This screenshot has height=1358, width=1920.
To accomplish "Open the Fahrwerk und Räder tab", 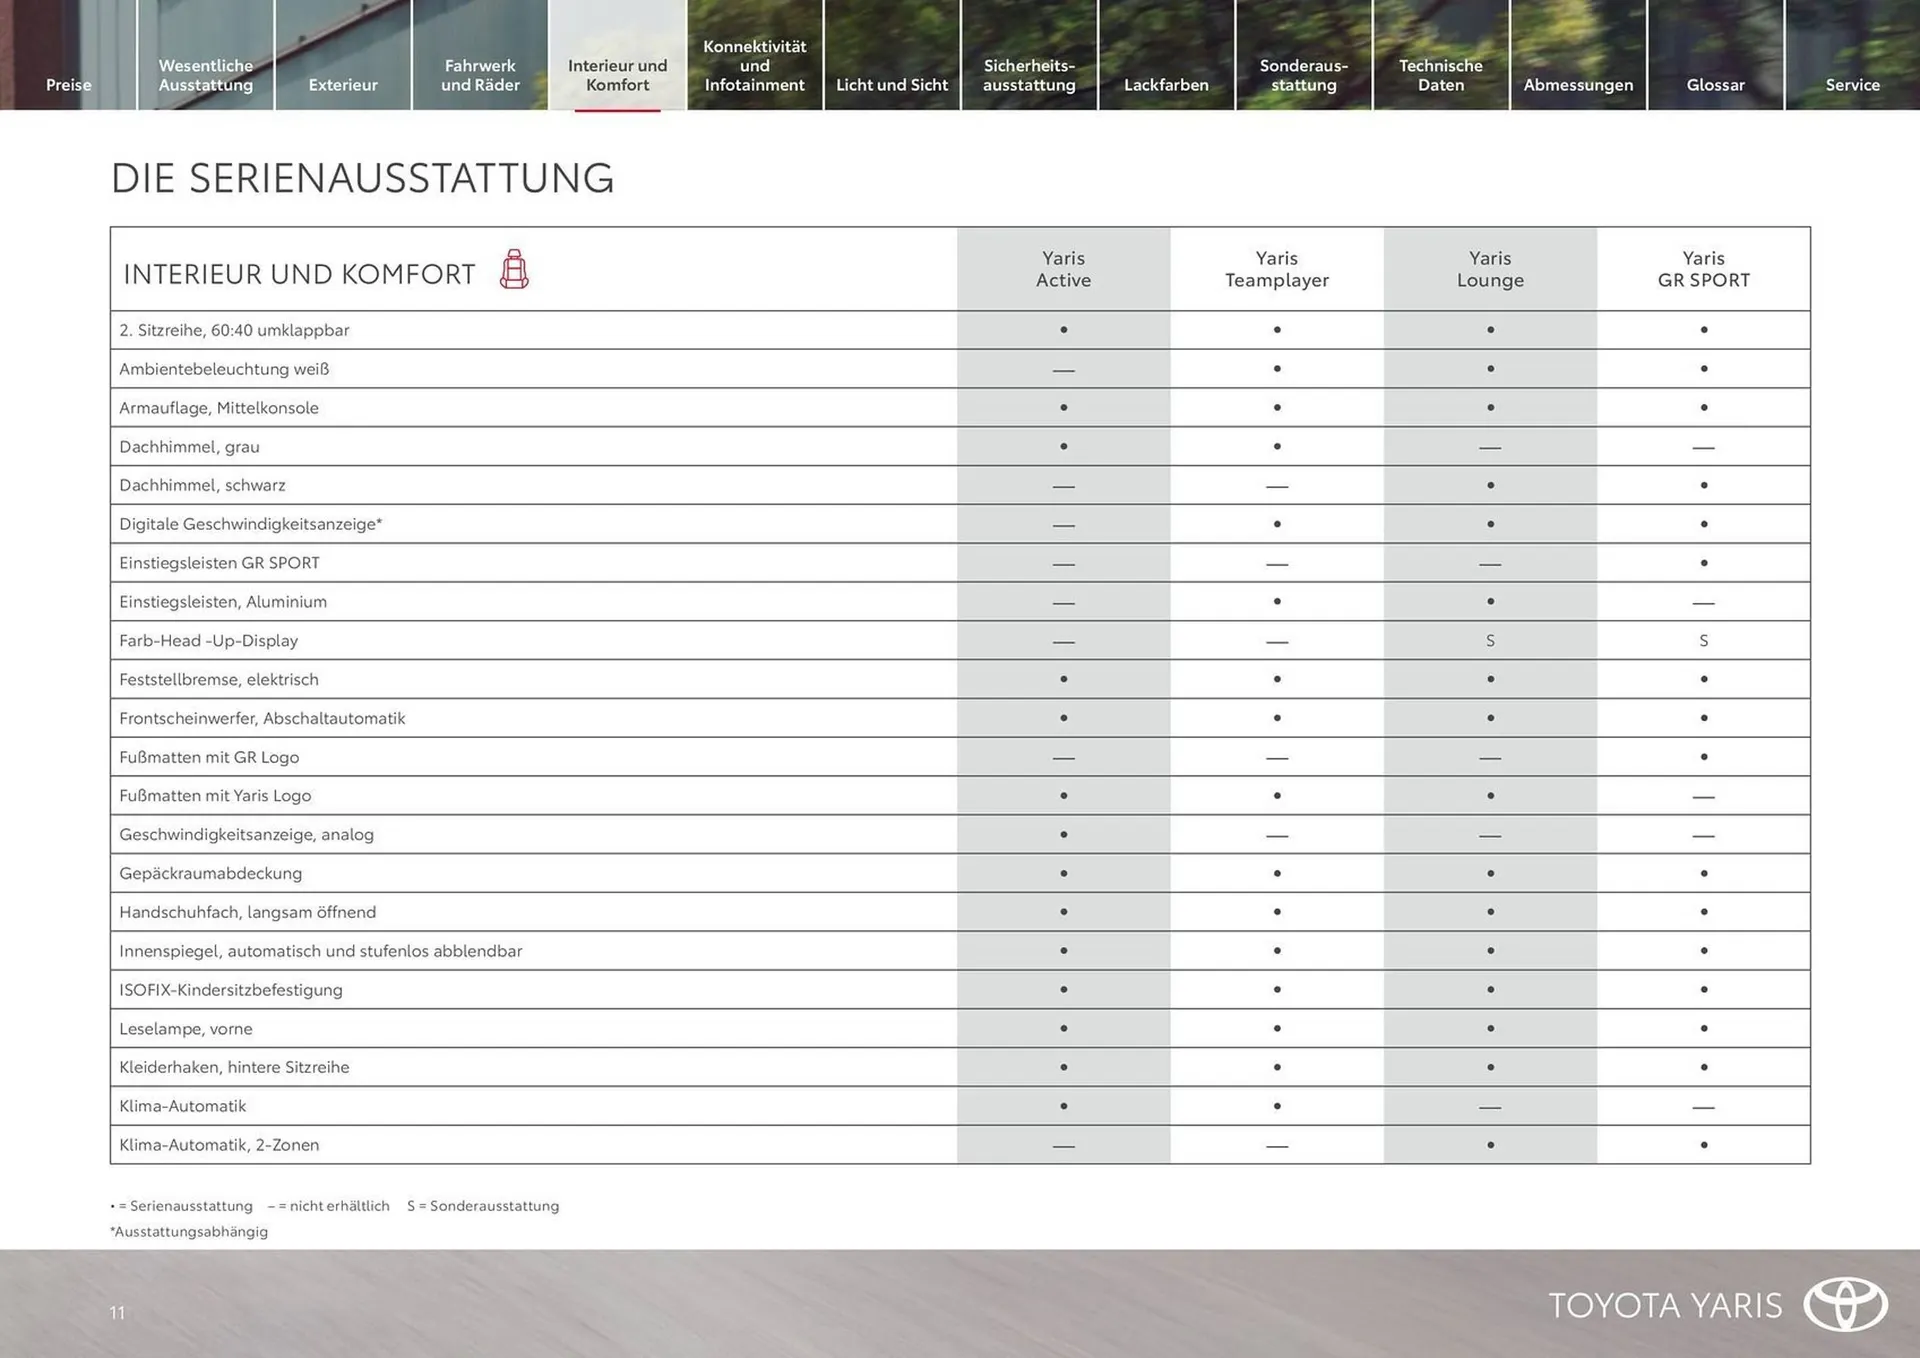I will click(x=480, y=75).
